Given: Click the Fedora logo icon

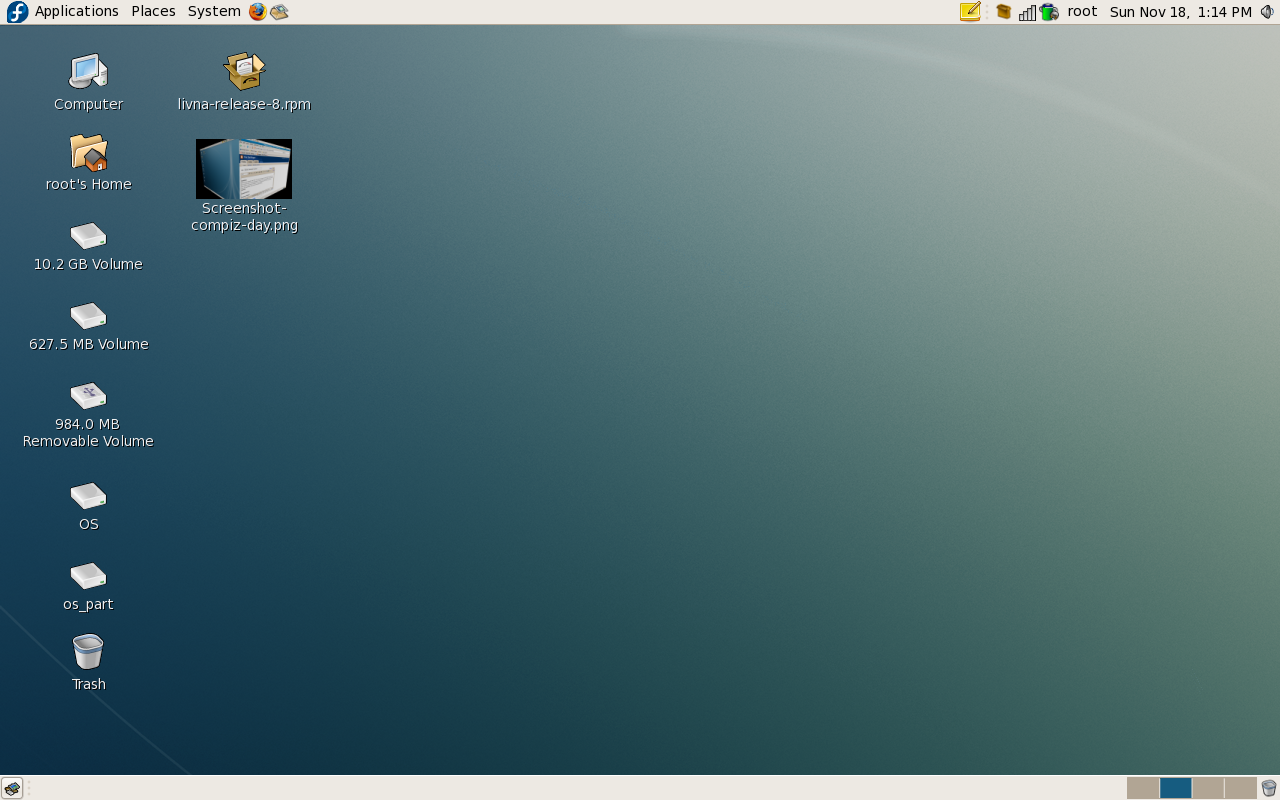Looking at the screenshot, I should pos(17,12).
